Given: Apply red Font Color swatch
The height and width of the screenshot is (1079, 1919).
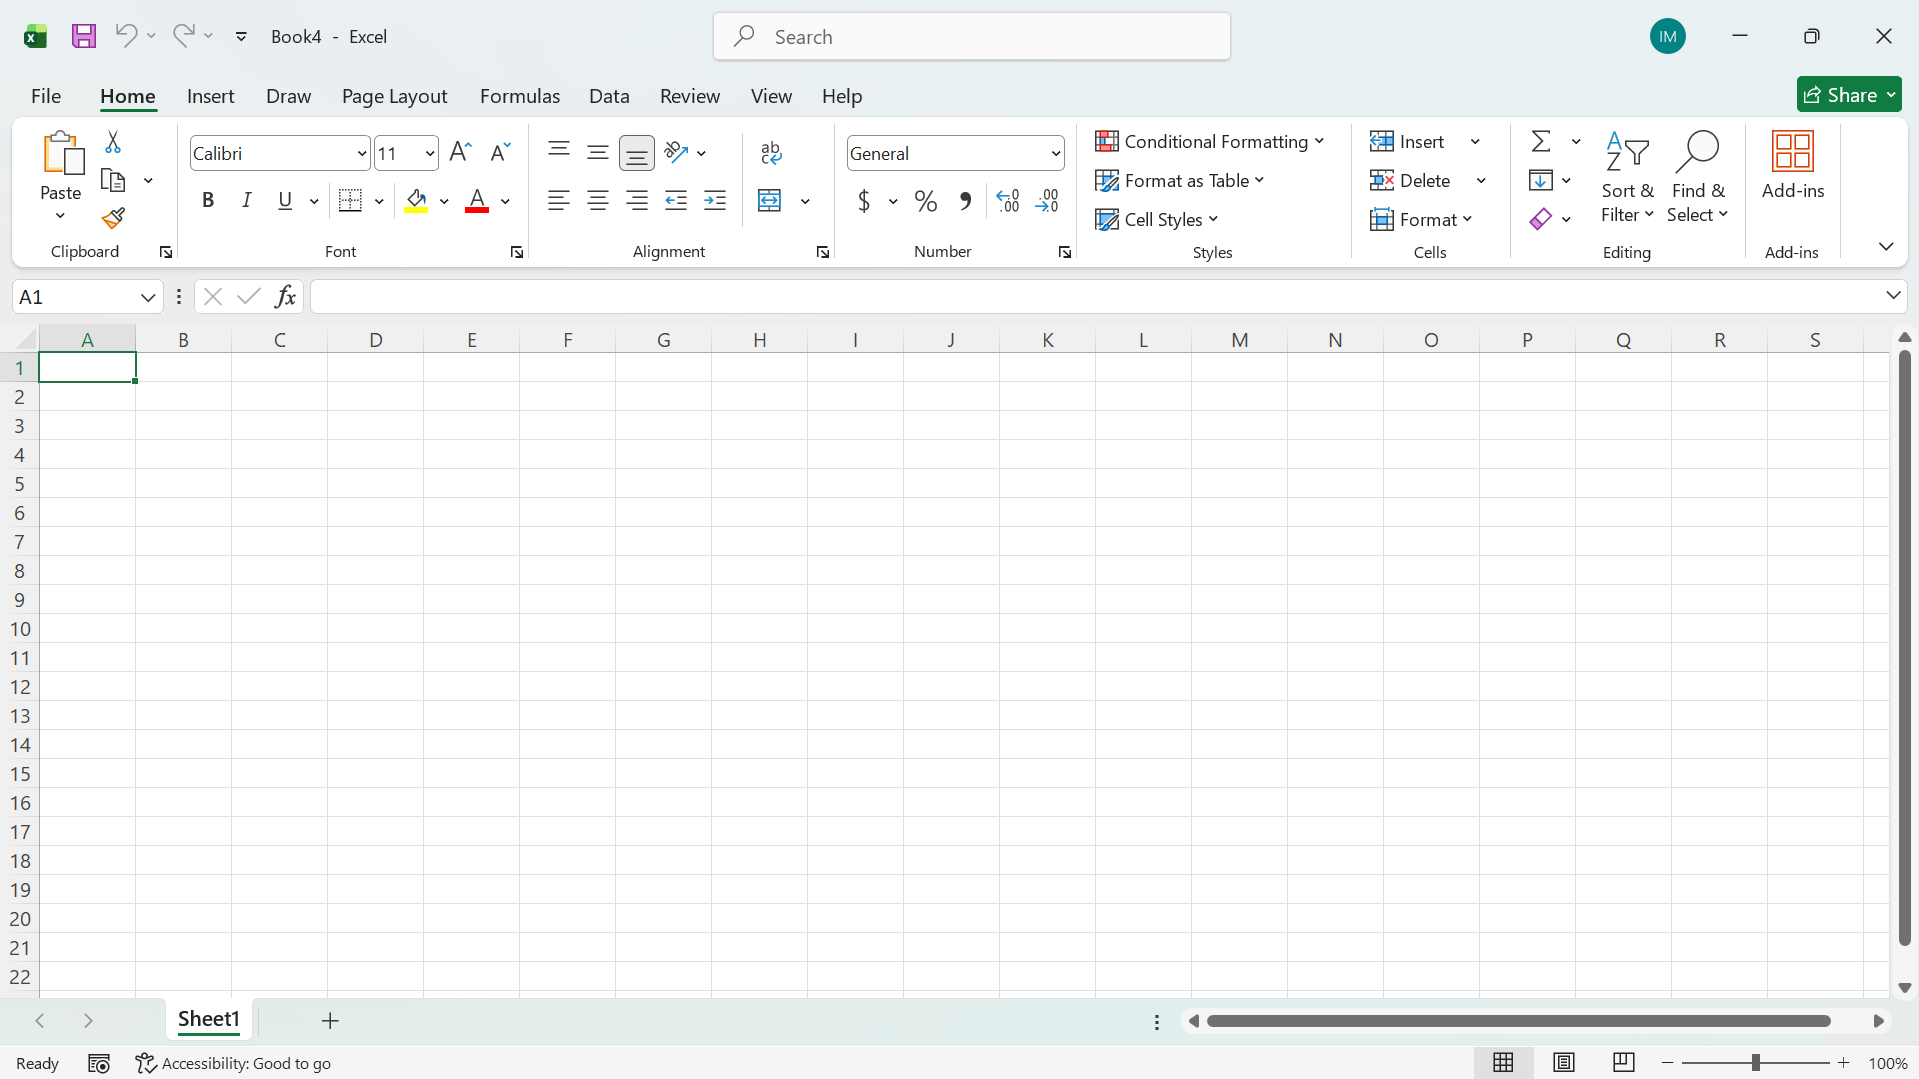Looking at the screenshot, I should click(x=477, y=201).
